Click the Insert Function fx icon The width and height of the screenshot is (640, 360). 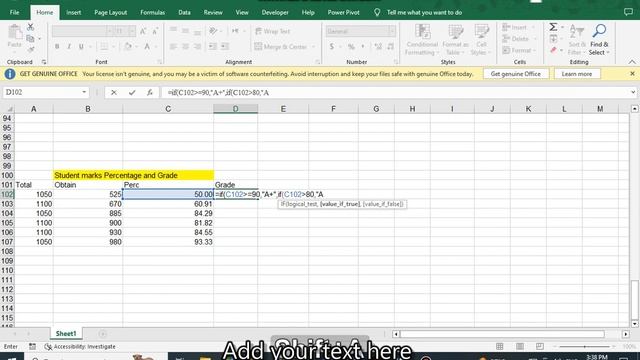[x=150, y=93]
